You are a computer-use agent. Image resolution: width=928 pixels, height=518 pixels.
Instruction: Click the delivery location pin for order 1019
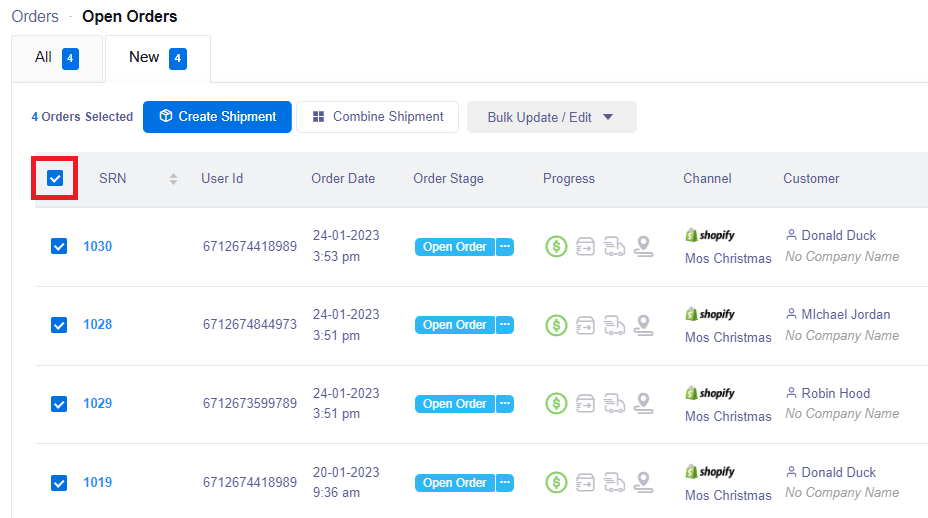(x=643, y=482)
